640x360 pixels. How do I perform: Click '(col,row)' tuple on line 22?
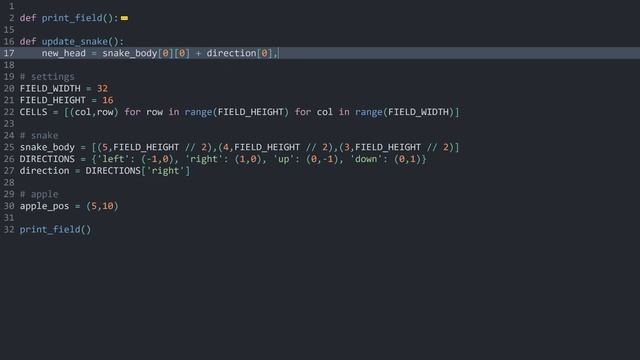[94, 112]
